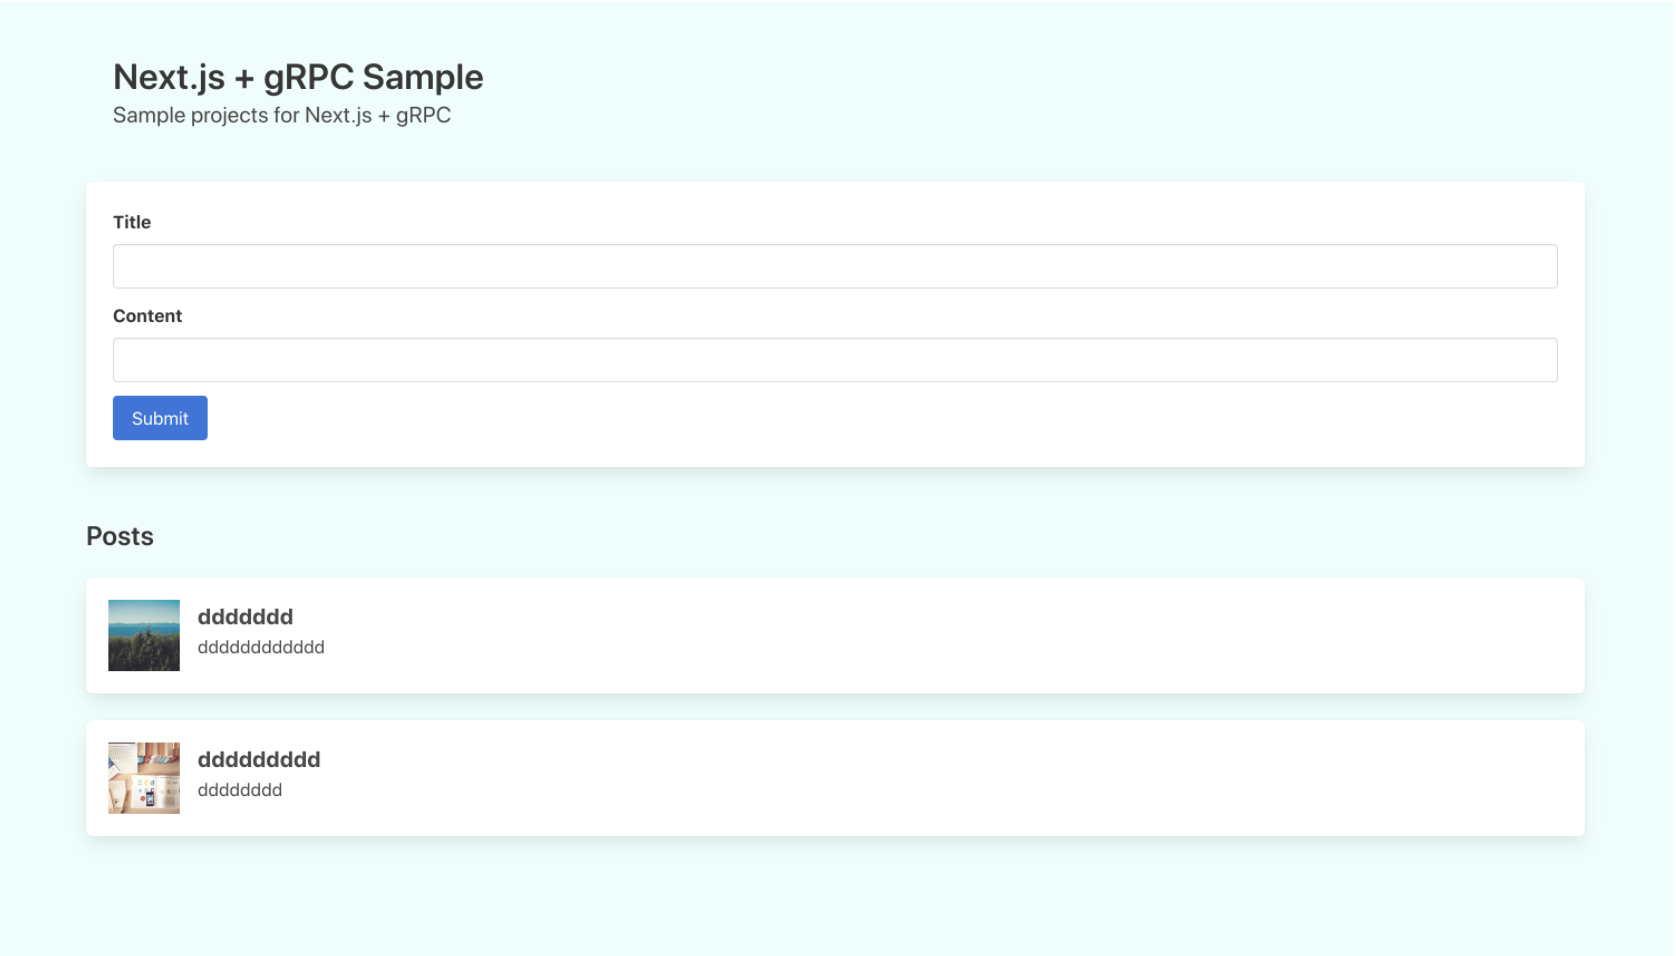Image resolution: width=1676 pixels, height=956 pixels.
Task: Select the first post's description text
Action: coord(260,647)
